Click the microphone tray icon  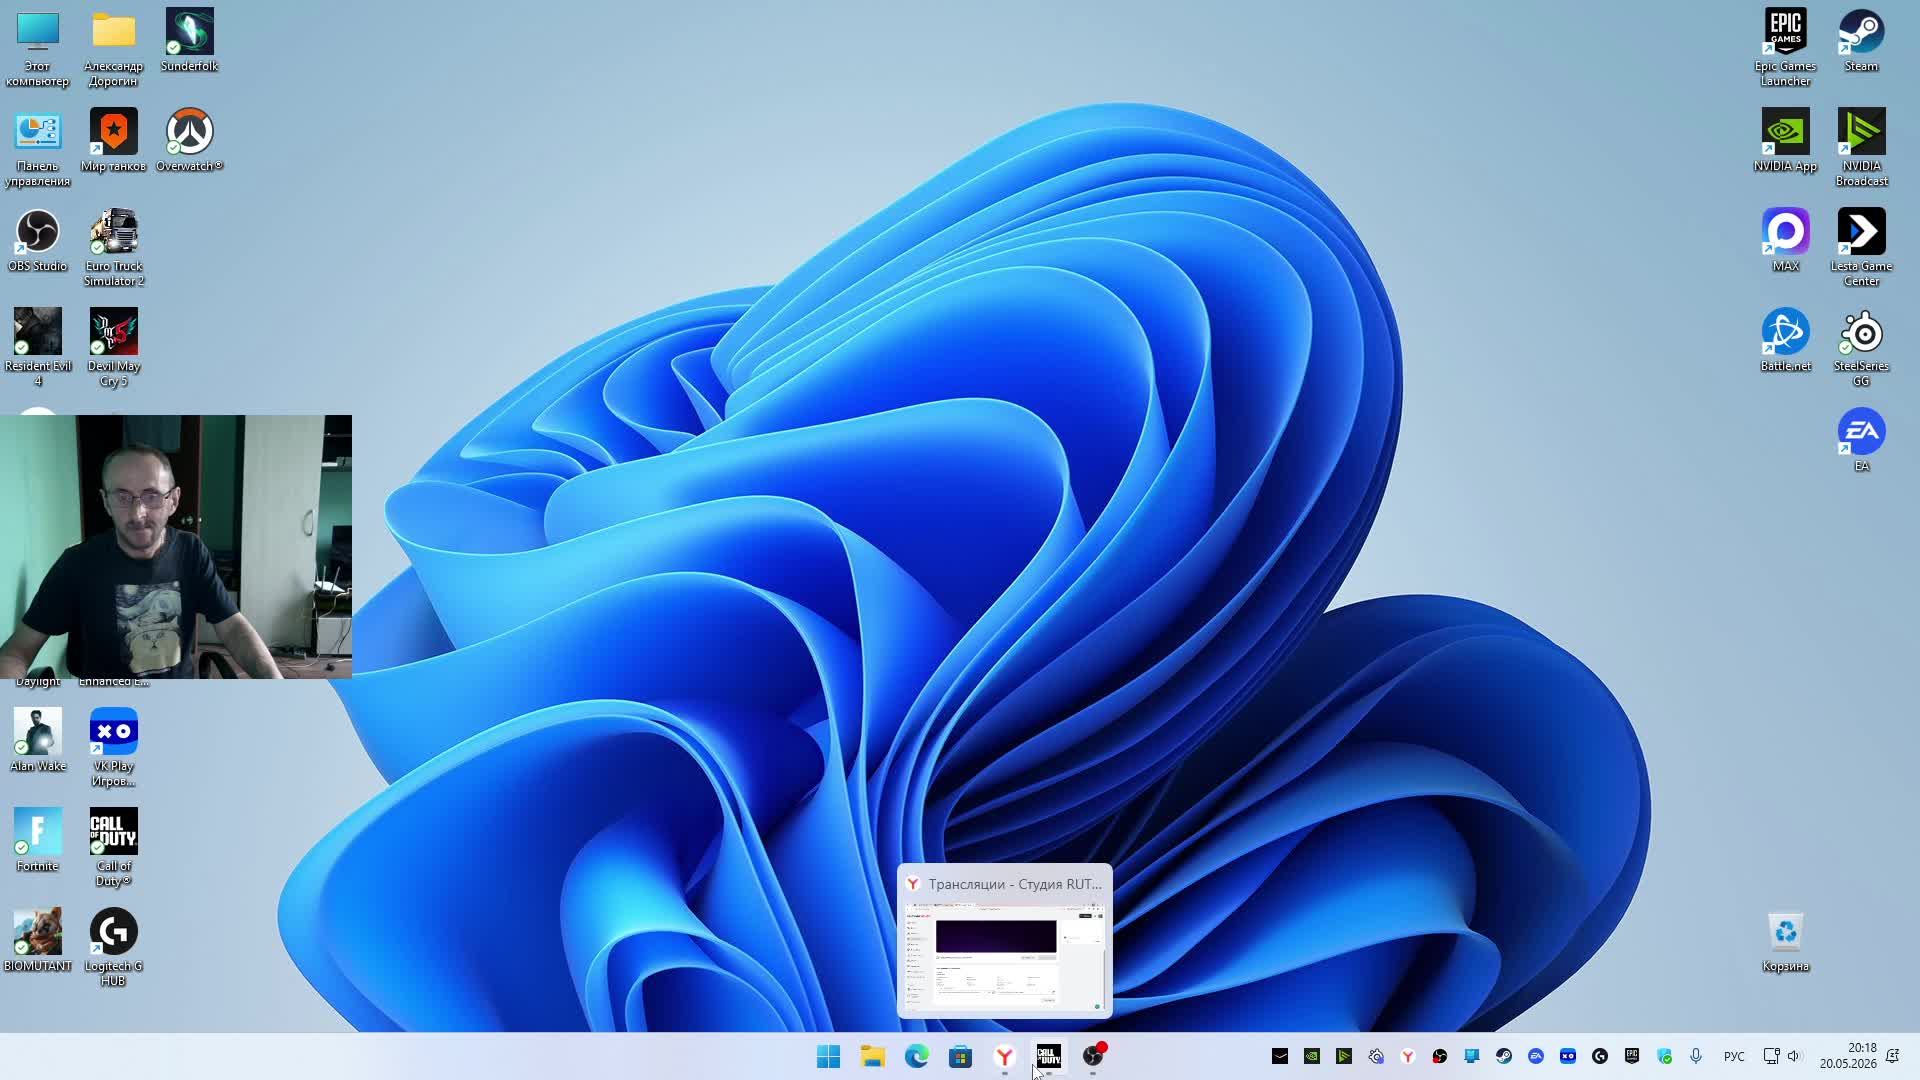pyautogui.click(x=1696, y=1056)
